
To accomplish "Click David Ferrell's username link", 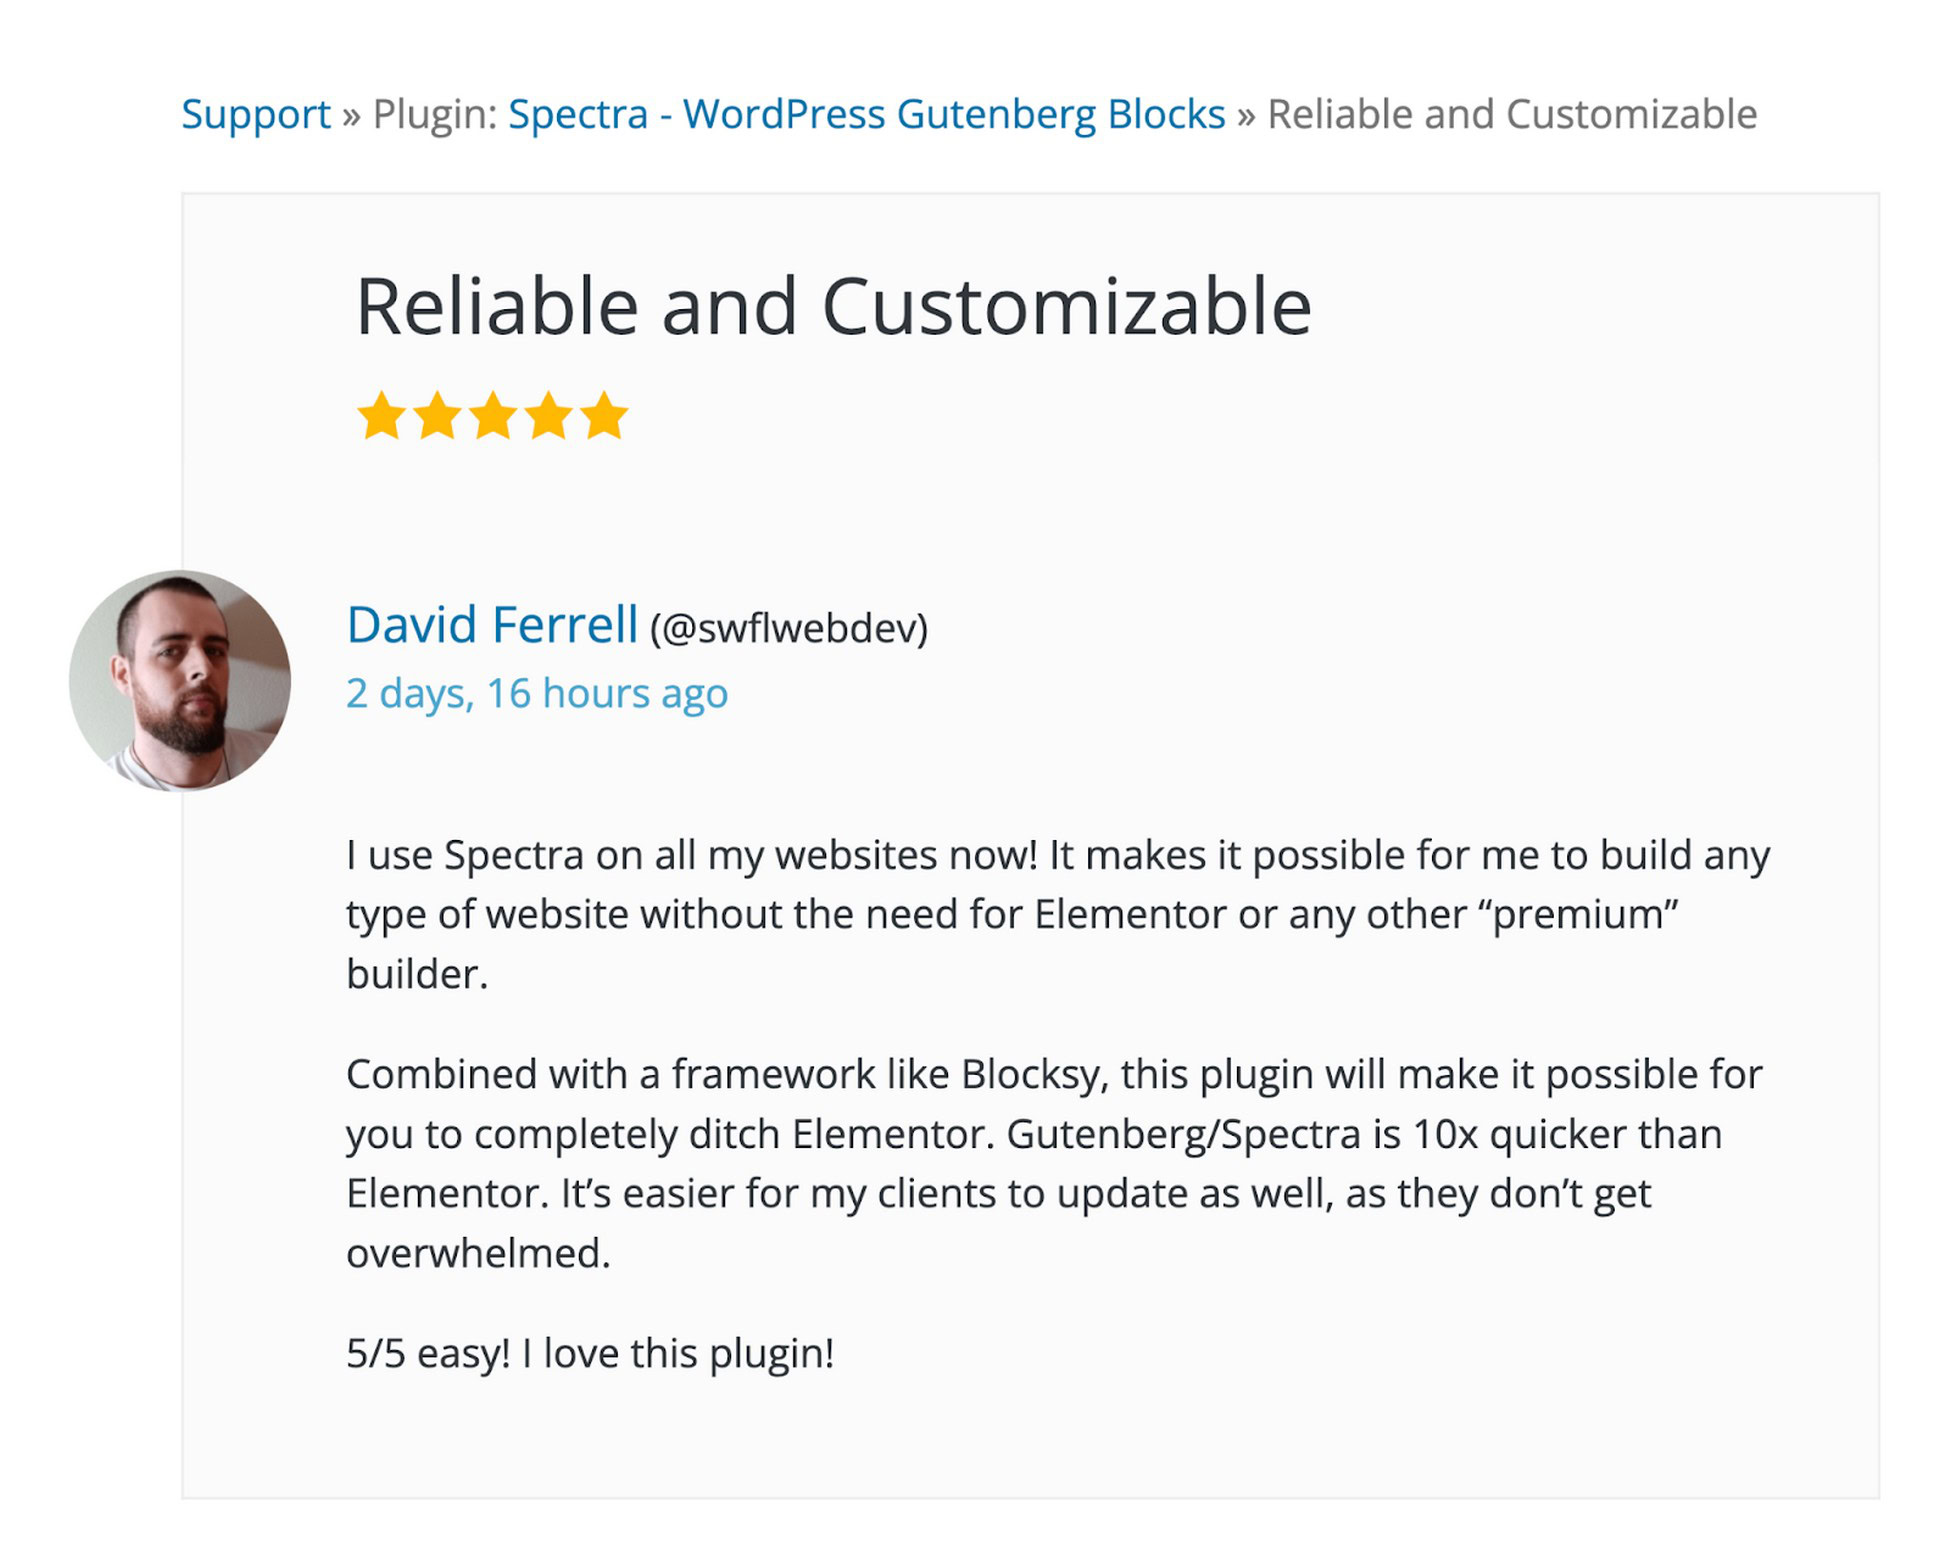I will pyautogui.click(x=490, y=625).
